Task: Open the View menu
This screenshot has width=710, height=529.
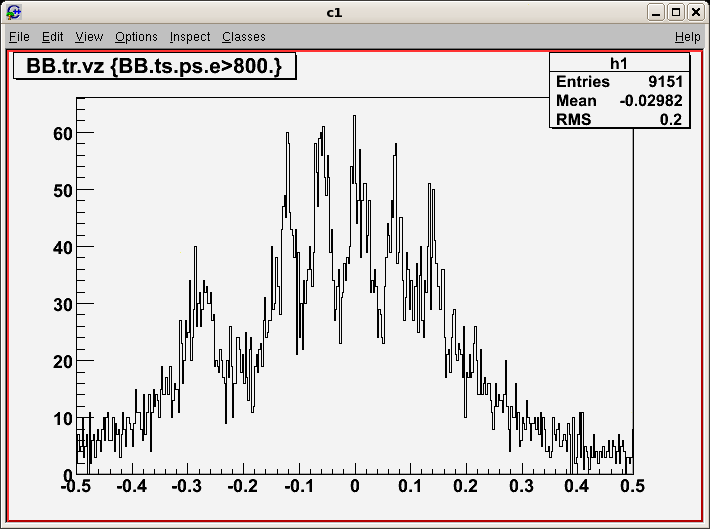Action: pos(89,37)
